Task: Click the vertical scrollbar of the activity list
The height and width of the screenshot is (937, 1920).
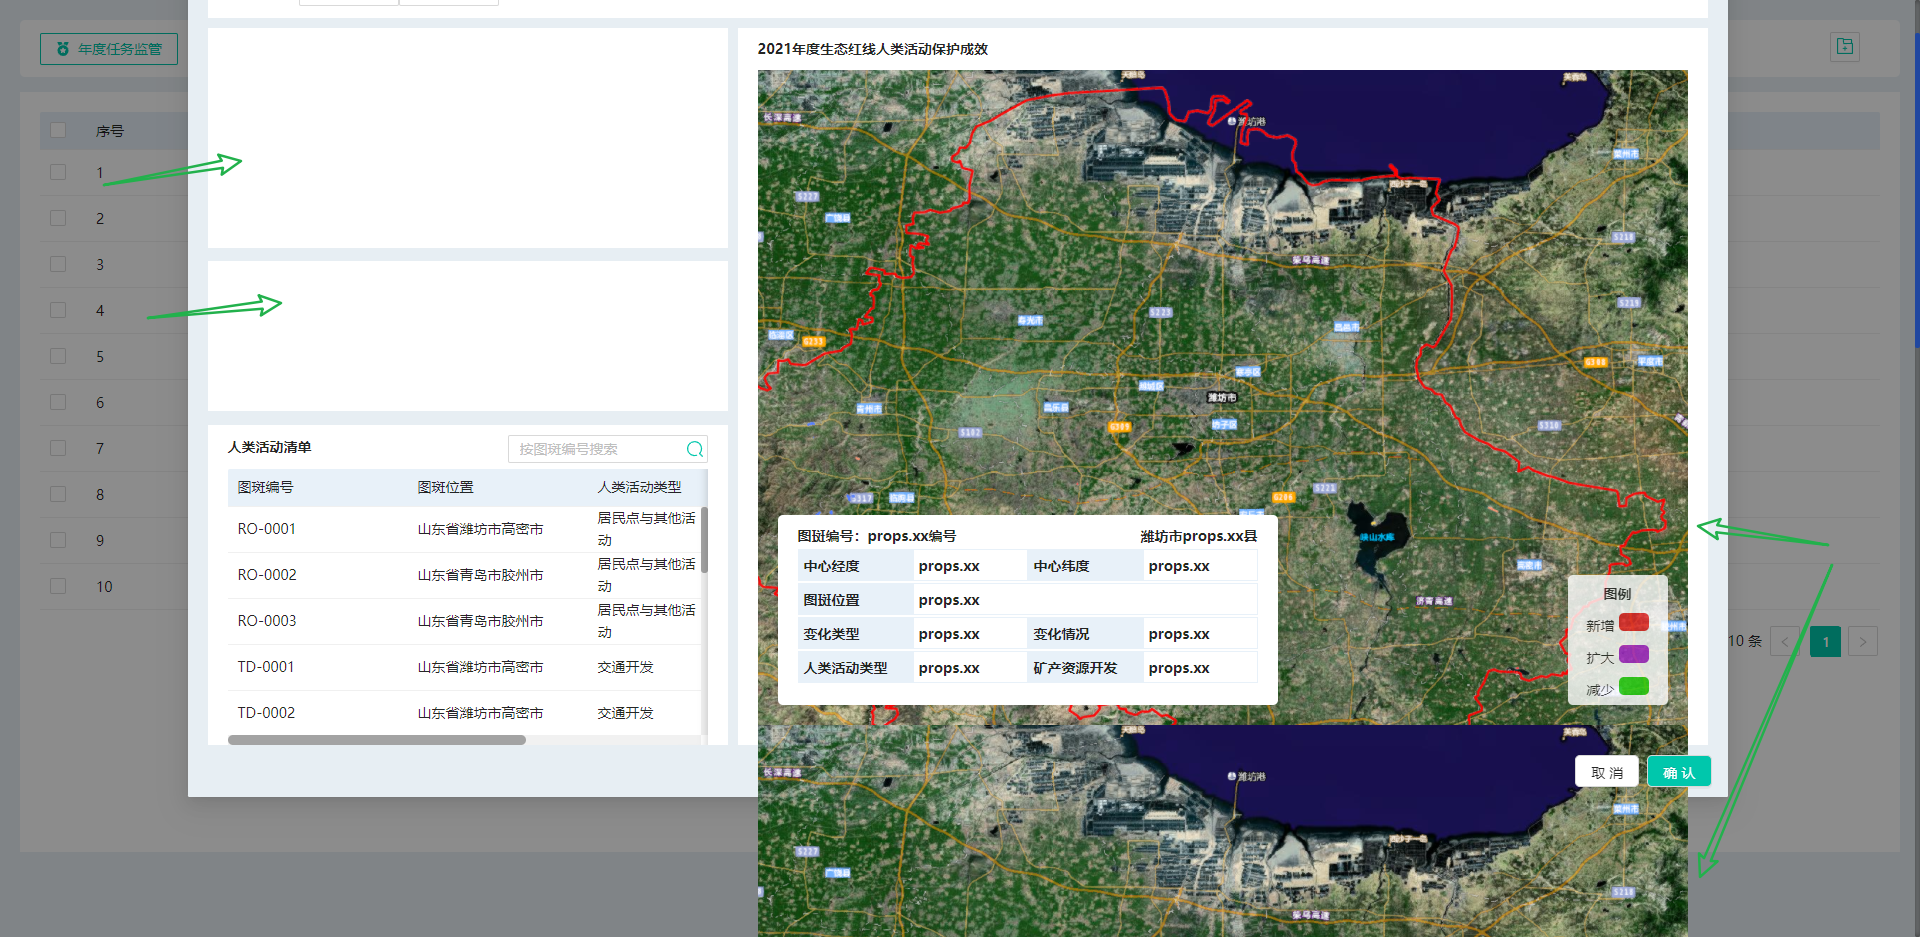Action: click(x=704, y=540)
